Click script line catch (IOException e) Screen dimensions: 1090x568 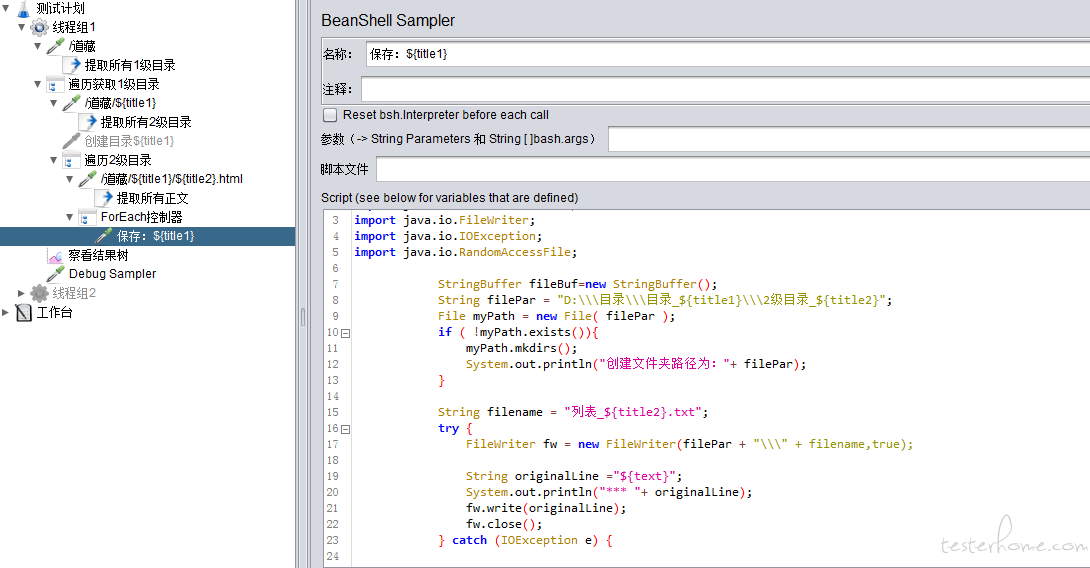(525, 540)
